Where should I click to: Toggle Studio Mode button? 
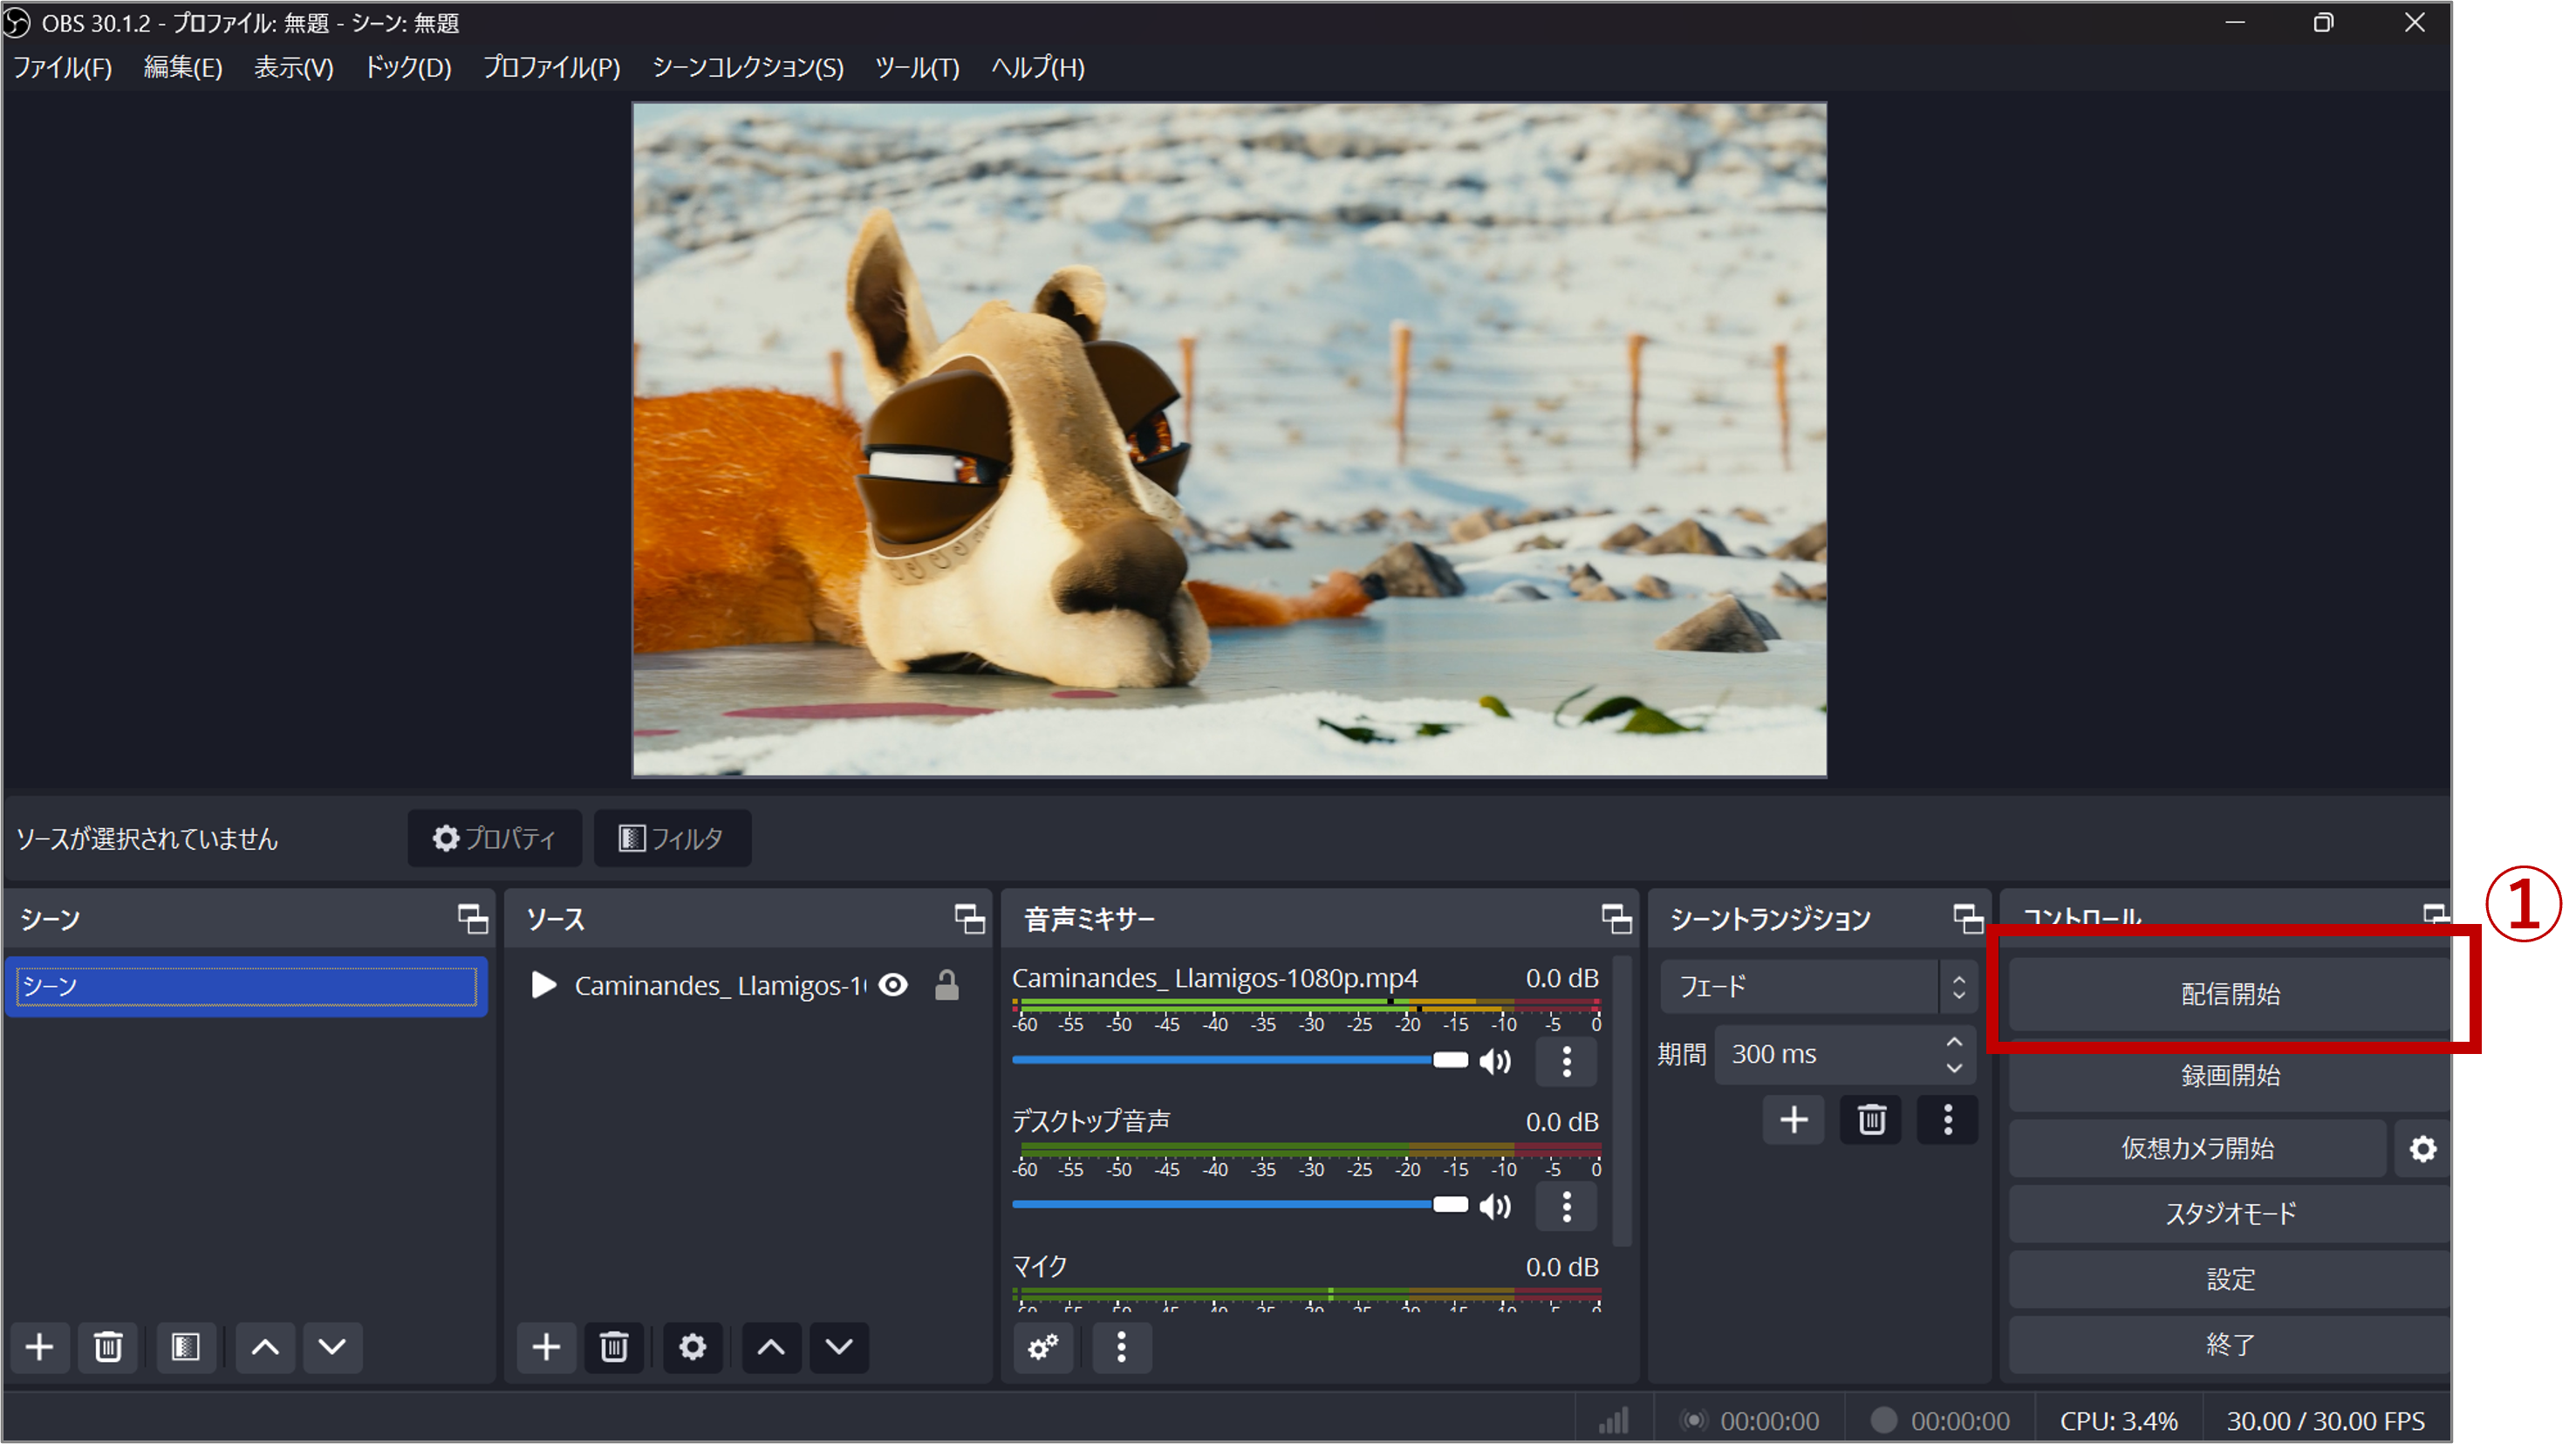(2229, 1213)
